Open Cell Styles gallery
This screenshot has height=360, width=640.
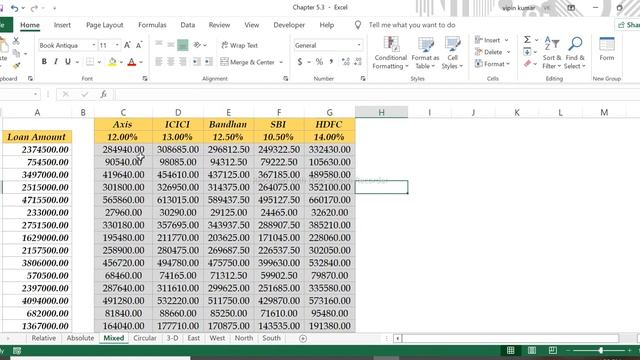point(452,53)
